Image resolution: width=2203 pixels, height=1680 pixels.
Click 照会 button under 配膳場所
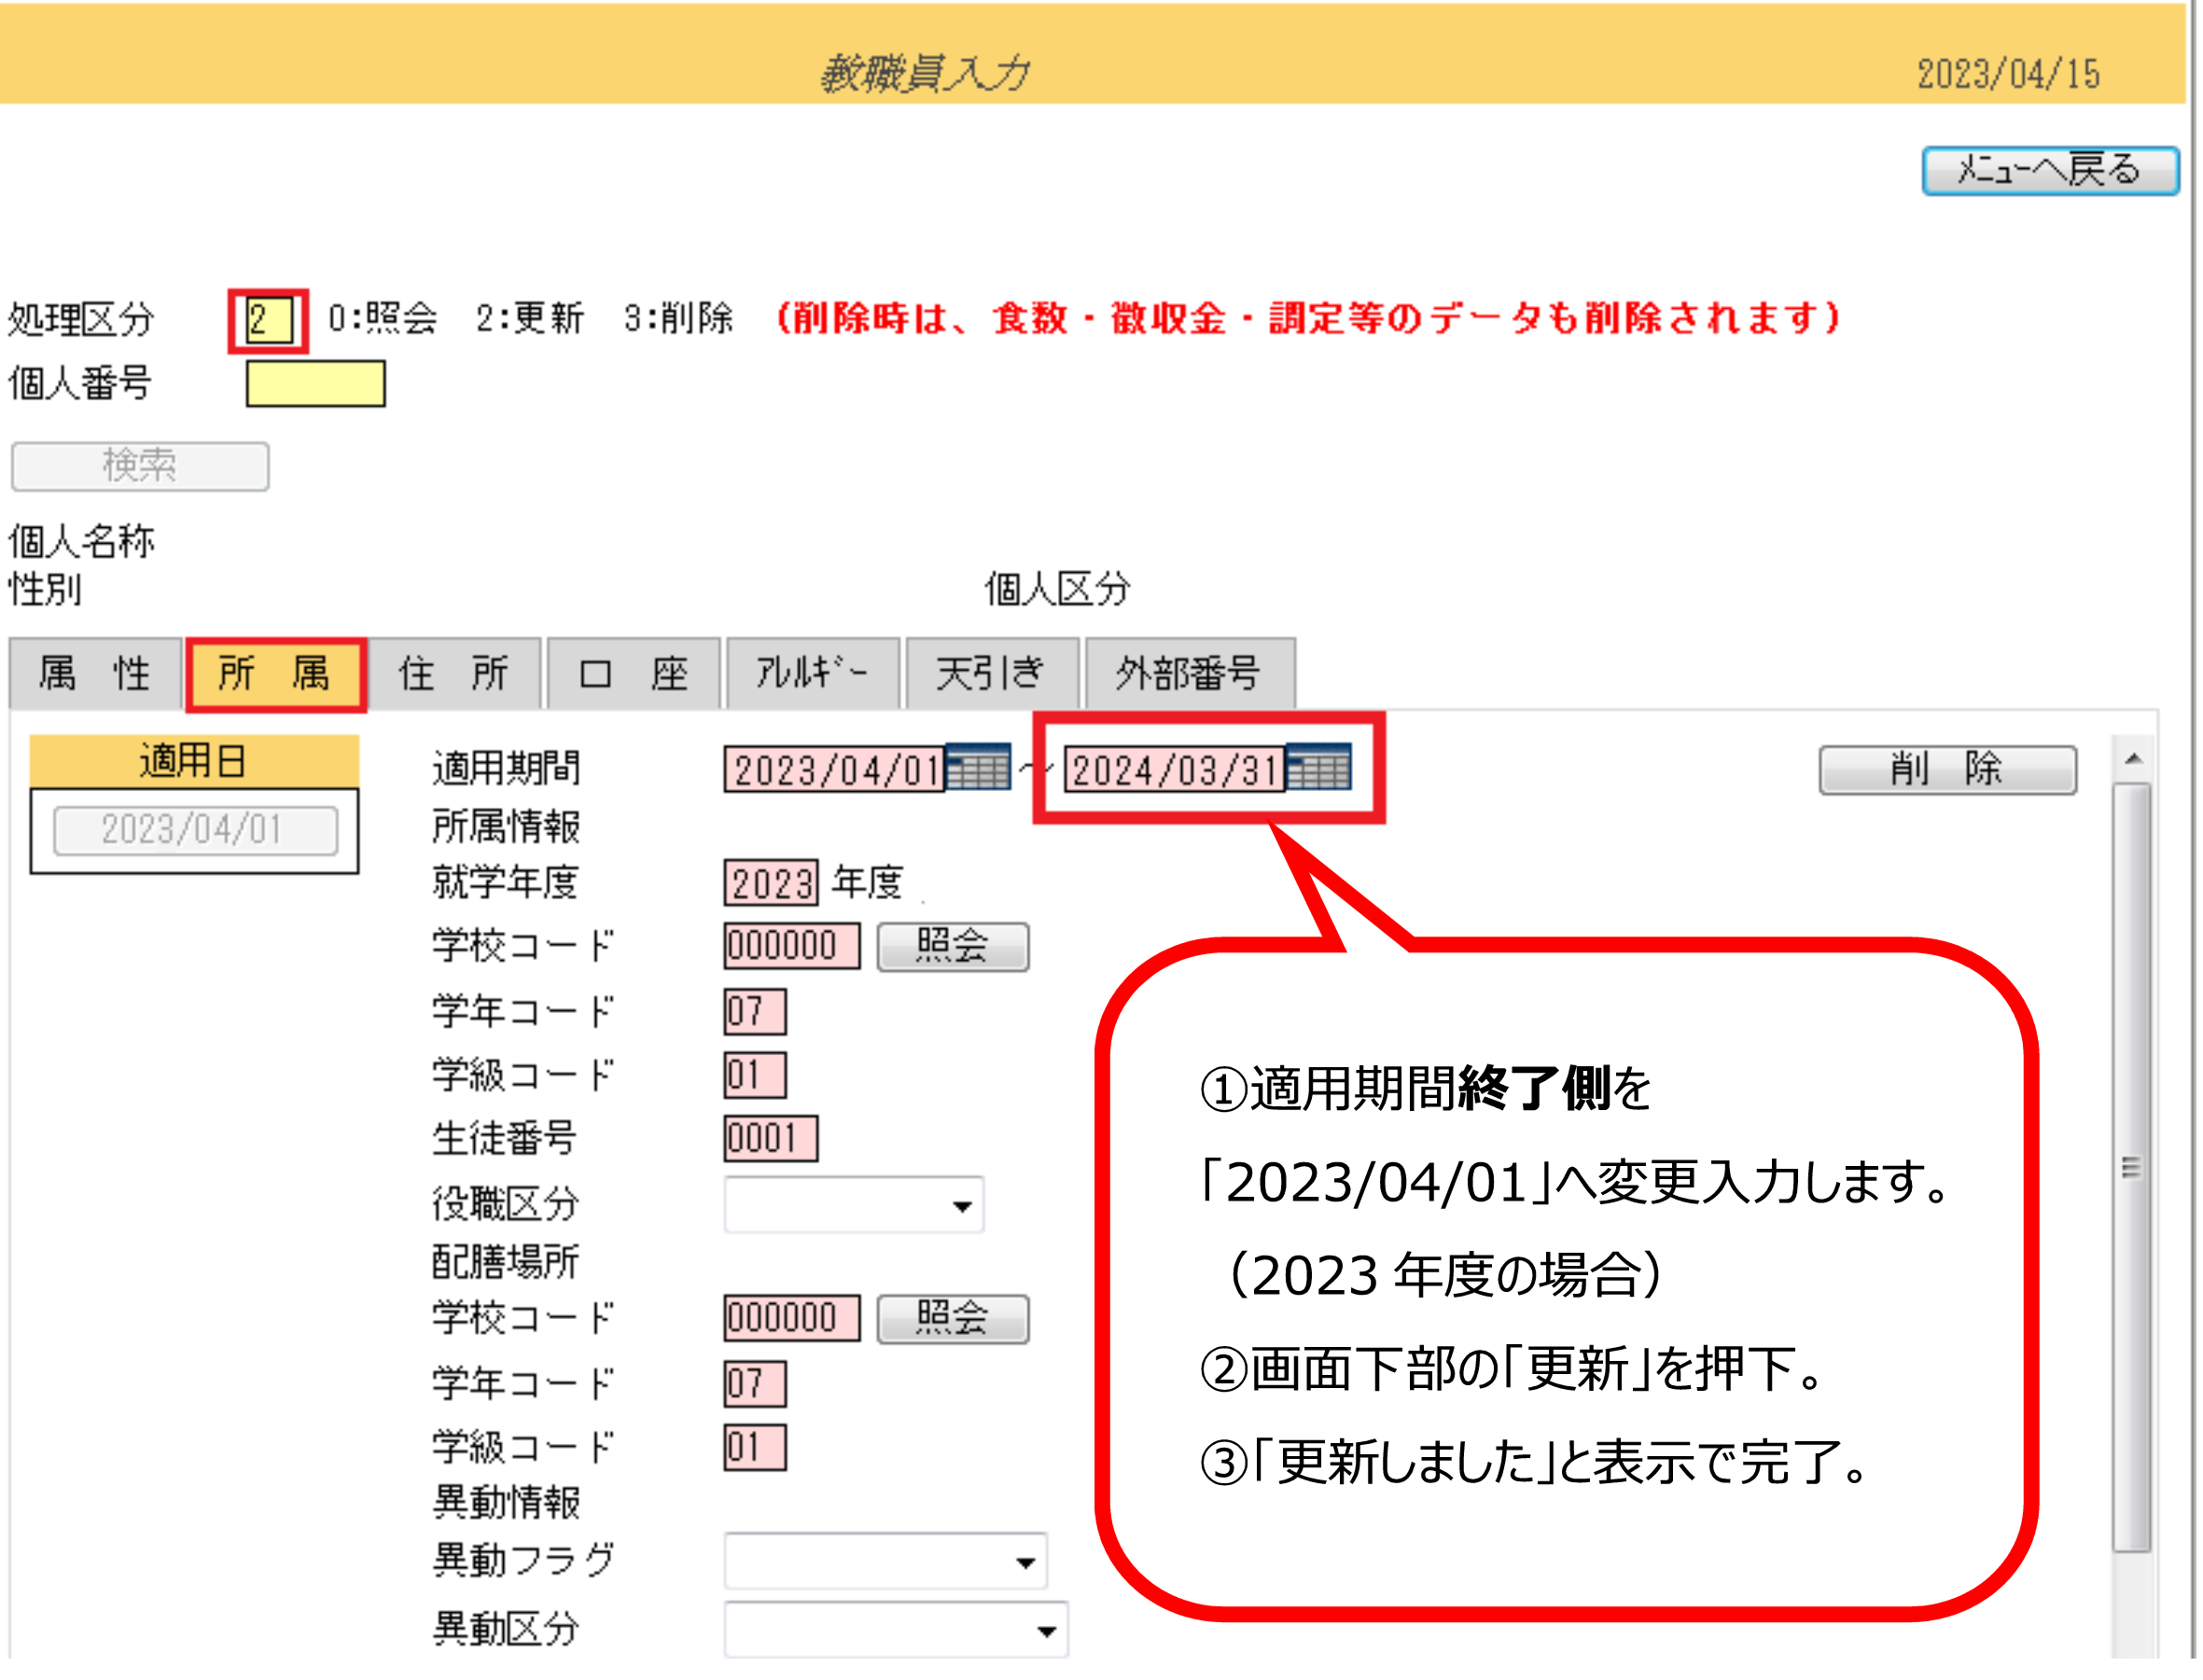pos(953,1319)
